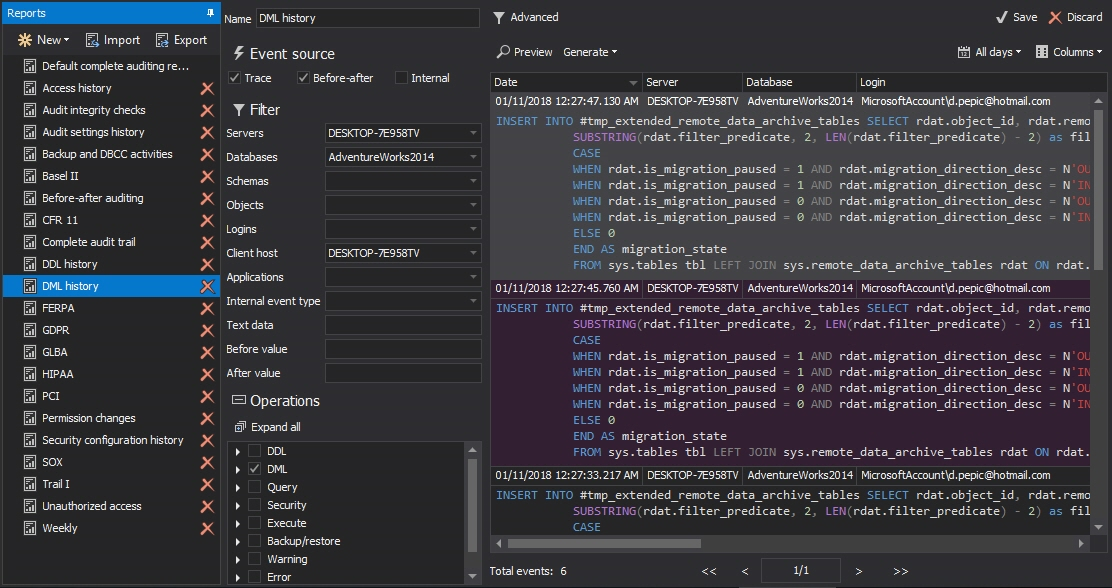The height and width of the screenshot is (588, 1112).
Task: Click the report icon next to Complete audit trail
Action: coord(30,242)
